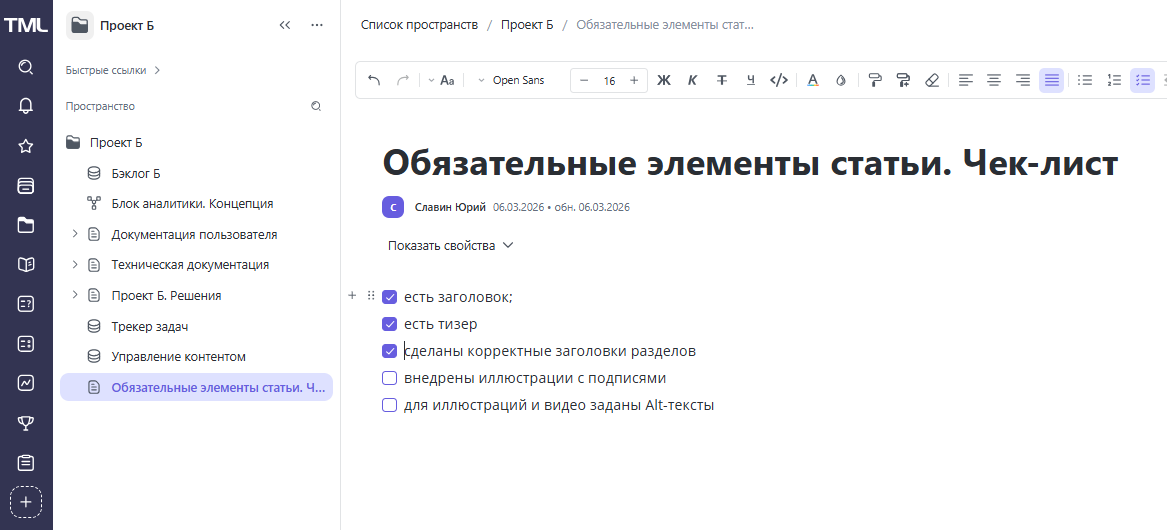Justify text alignment

(x=1052, y=80)
